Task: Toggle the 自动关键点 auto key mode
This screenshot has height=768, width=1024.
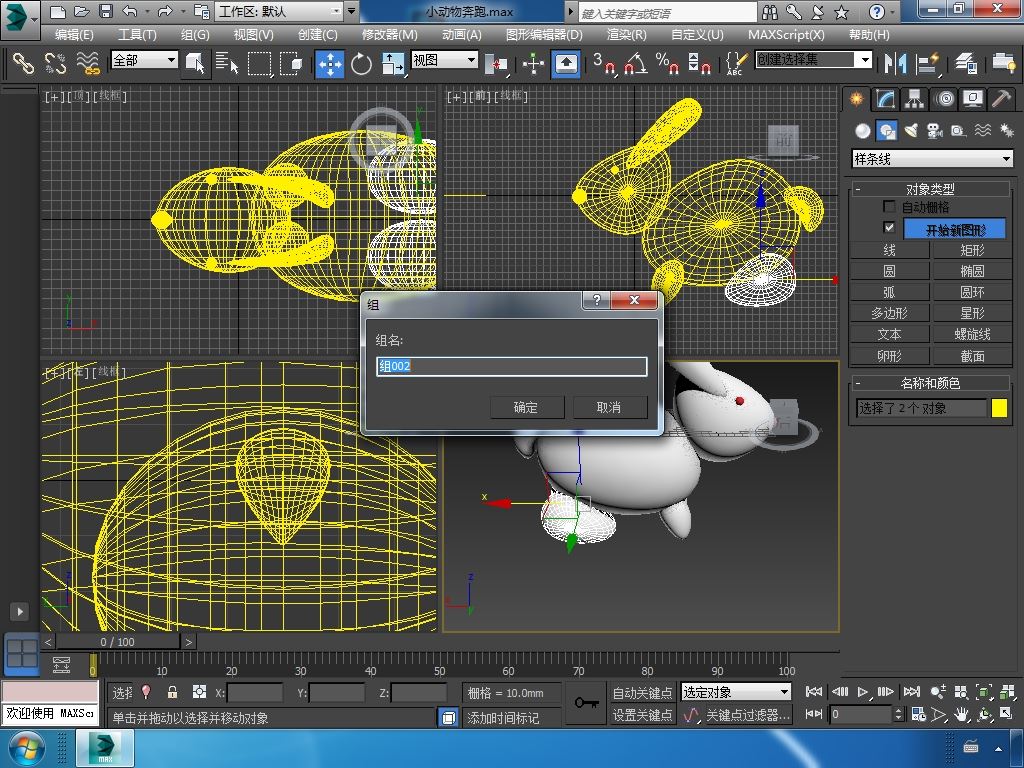Action: [x=642, y=693]
